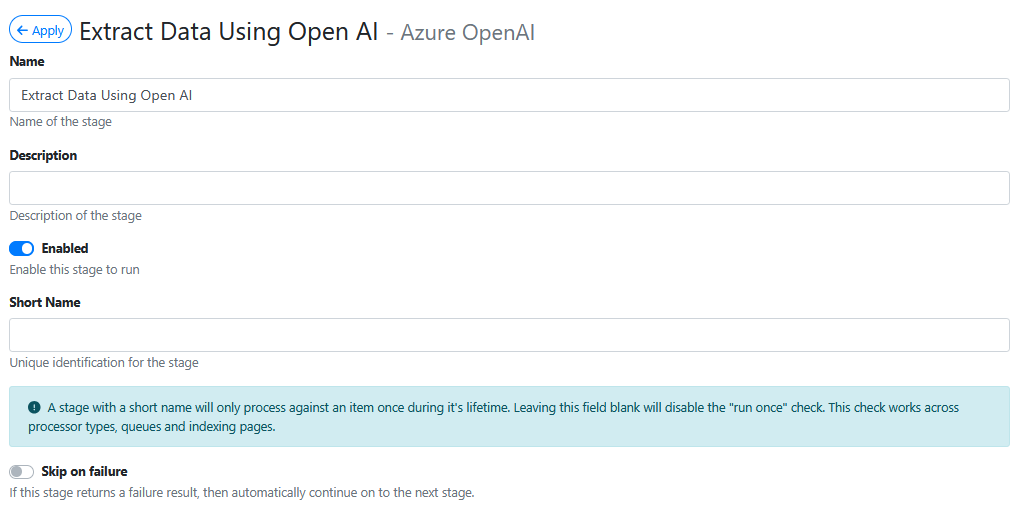Turn on the Skip on failure switch

coord(21,471)
